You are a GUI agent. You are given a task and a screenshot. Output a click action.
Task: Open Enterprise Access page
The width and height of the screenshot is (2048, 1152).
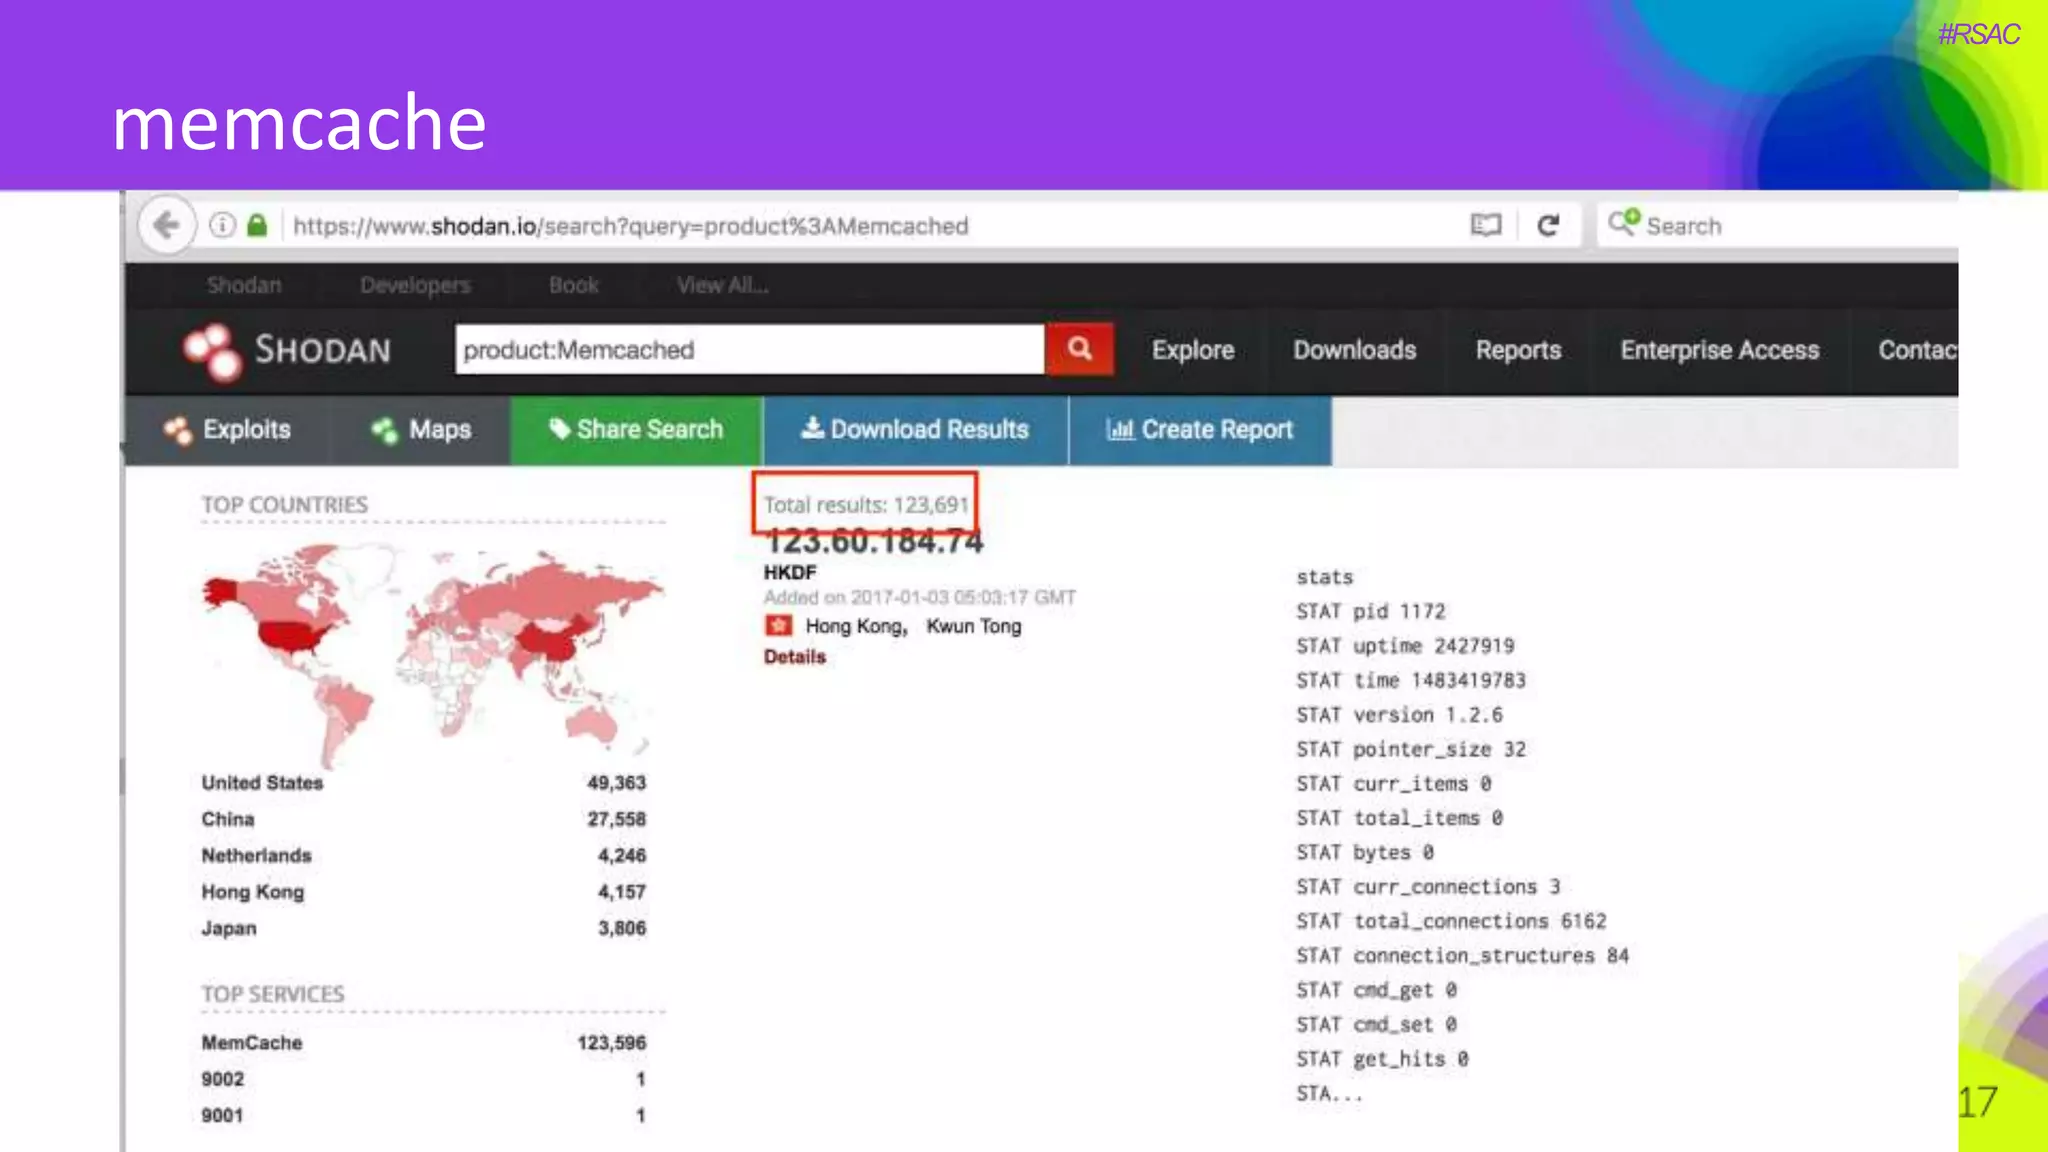pos(1719,350)
